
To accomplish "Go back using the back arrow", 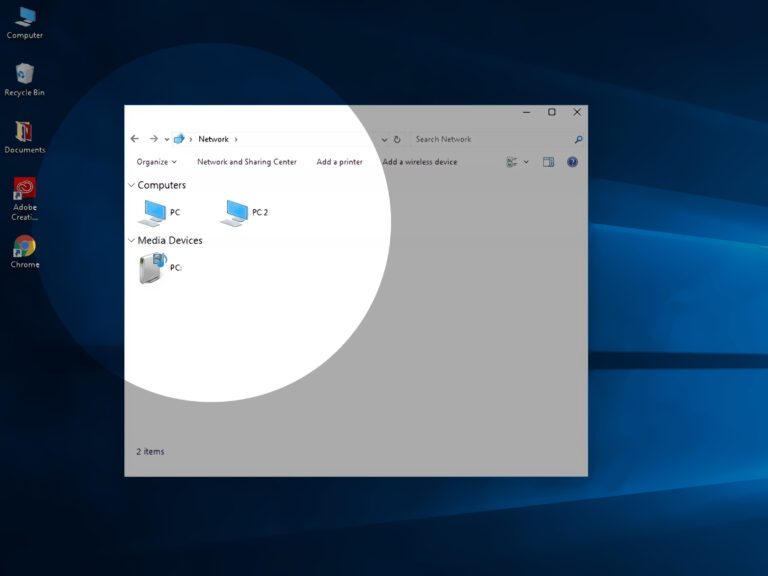I will [135, 139].
